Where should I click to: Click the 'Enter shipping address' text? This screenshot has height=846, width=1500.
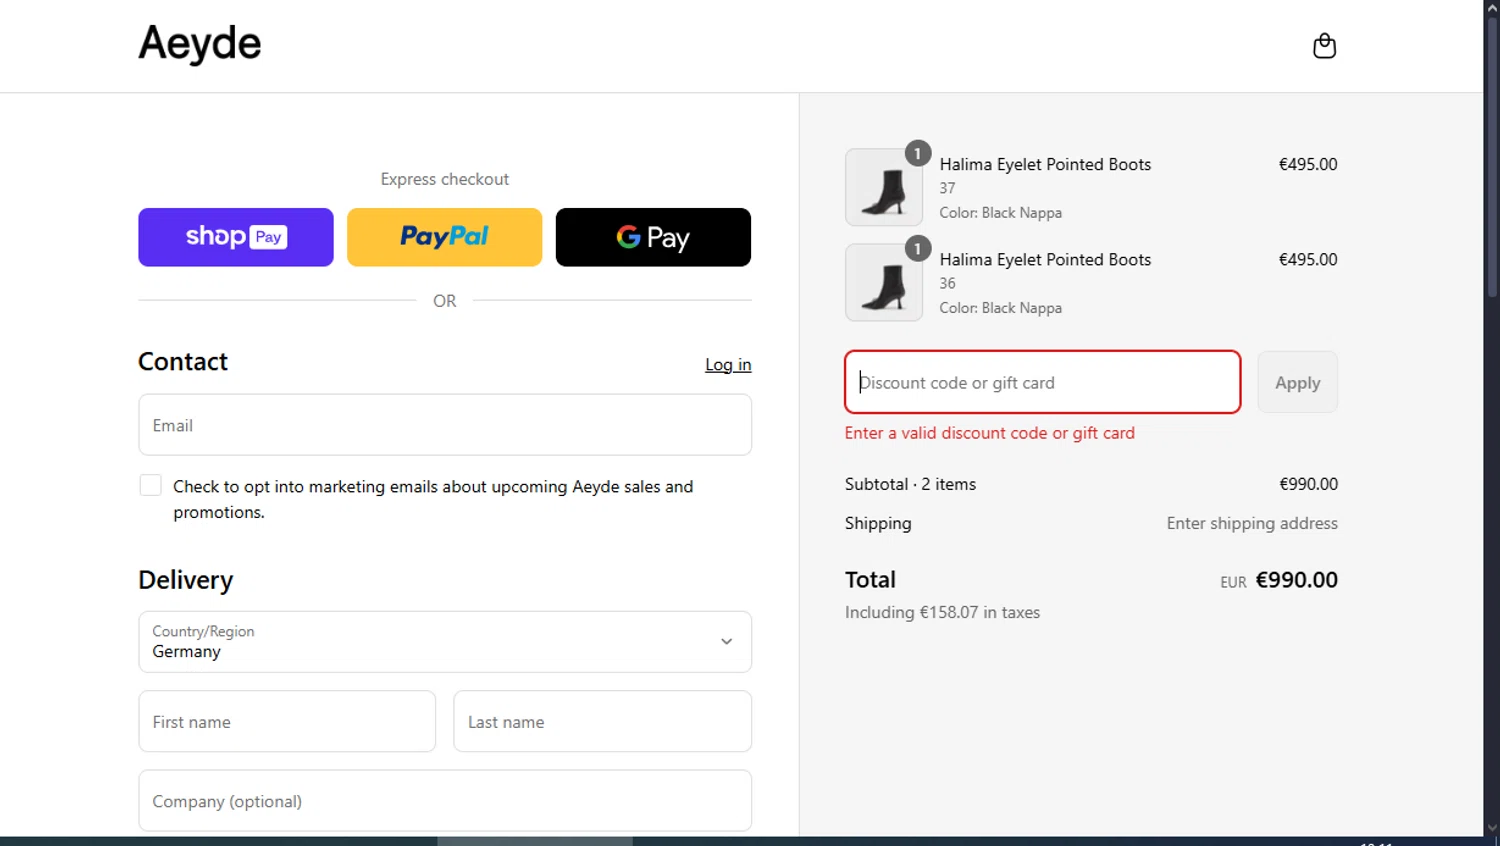pos(1252,523)
